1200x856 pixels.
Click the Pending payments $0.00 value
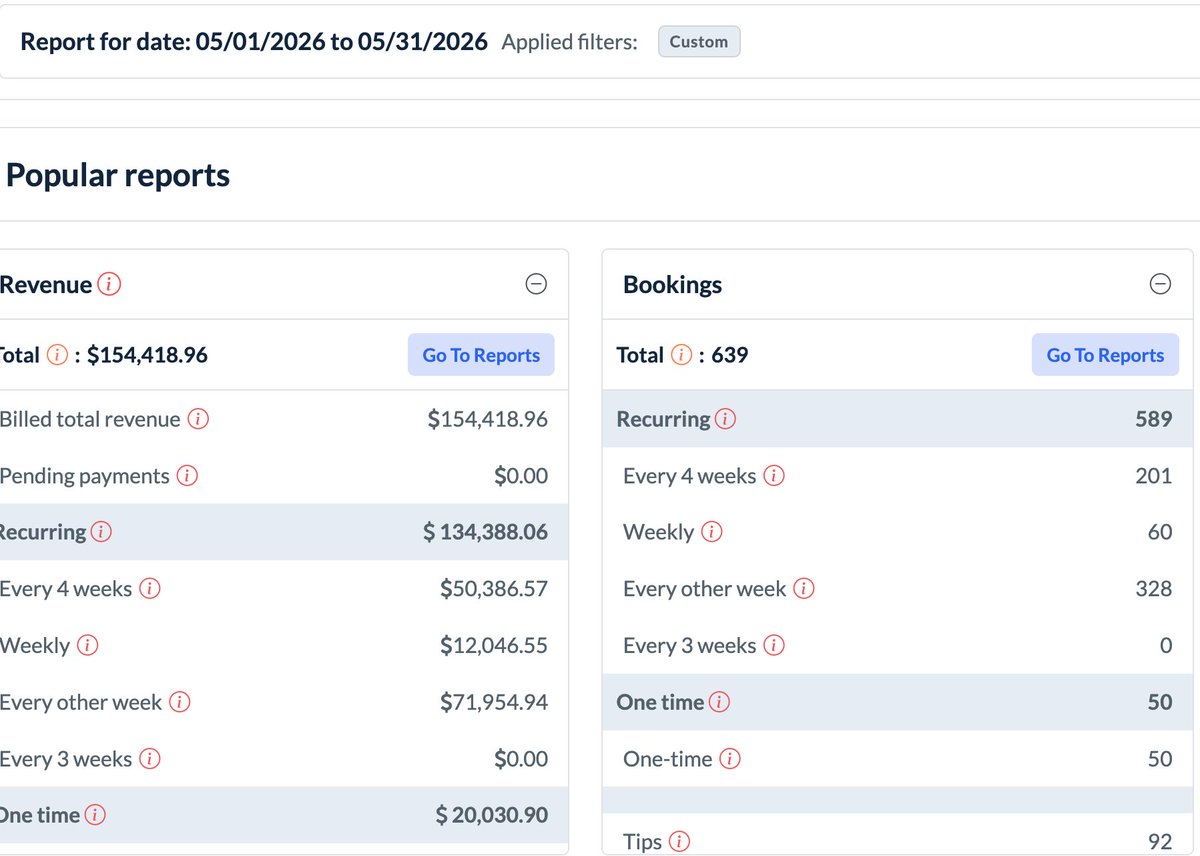click(x=521, y=476)
